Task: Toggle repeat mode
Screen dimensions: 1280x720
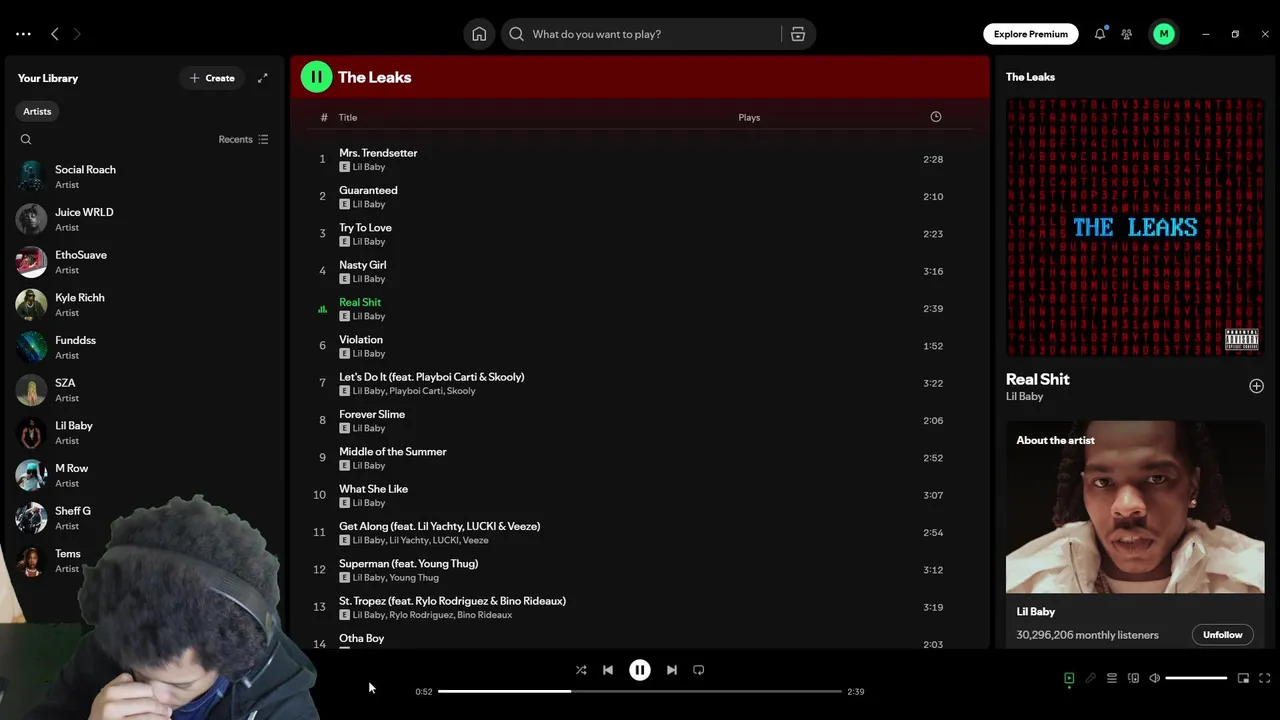Action: click(699, 670)
